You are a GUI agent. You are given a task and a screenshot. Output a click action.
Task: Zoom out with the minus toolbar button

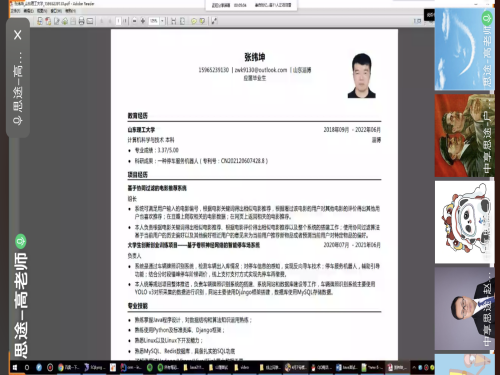[134, 21]
